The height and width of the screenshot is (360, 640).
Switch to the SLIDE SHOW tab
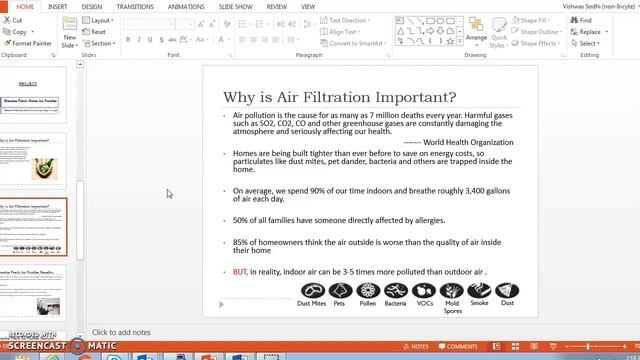[x=236, y=7]
